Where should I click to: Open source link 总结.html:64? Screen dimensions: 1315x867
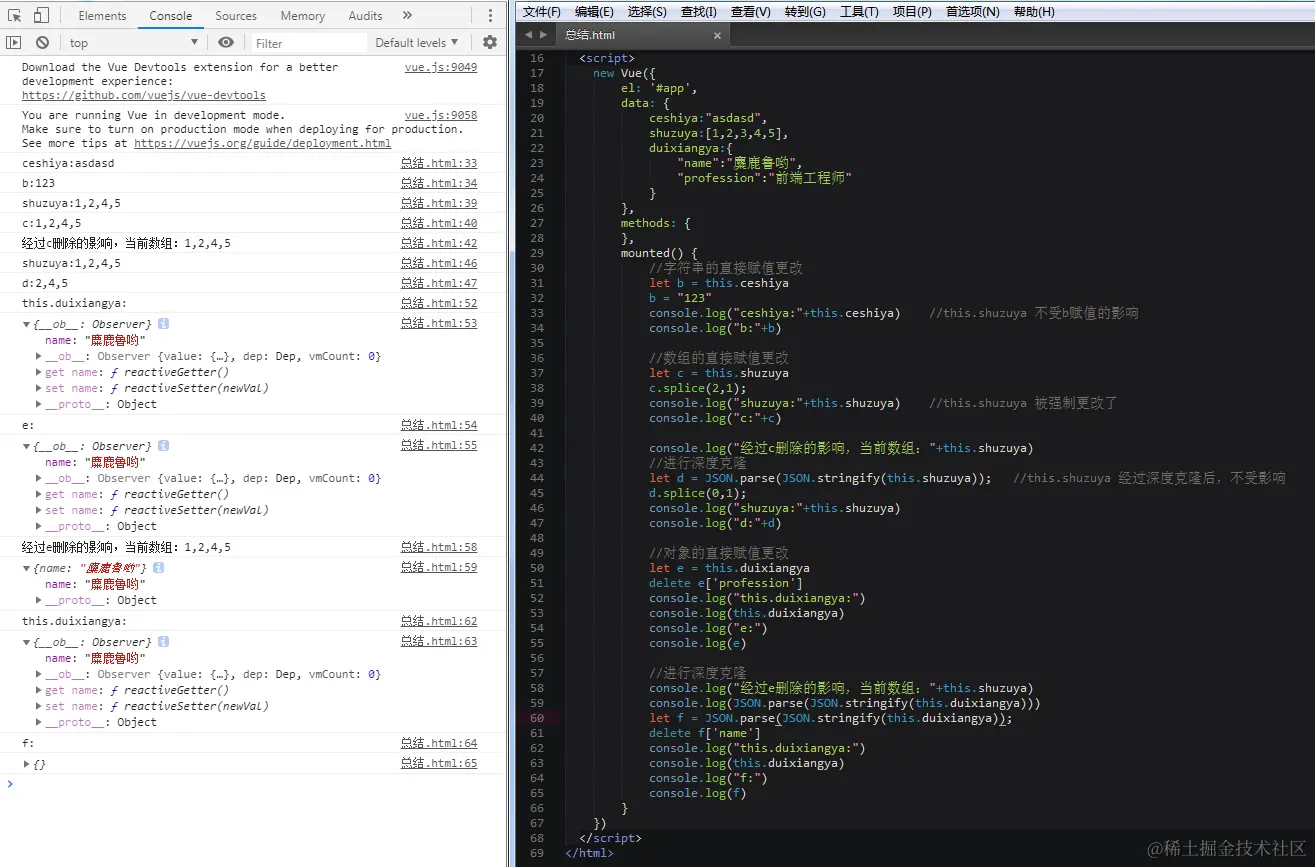point(439,743)
